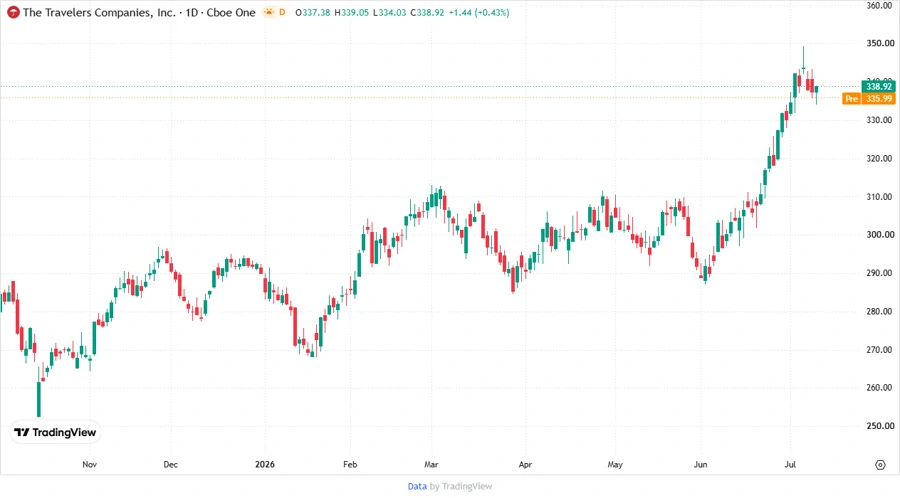Click the Nov time axis label
Viewport: 900px width, 498px height.
[x=90, y=464]
